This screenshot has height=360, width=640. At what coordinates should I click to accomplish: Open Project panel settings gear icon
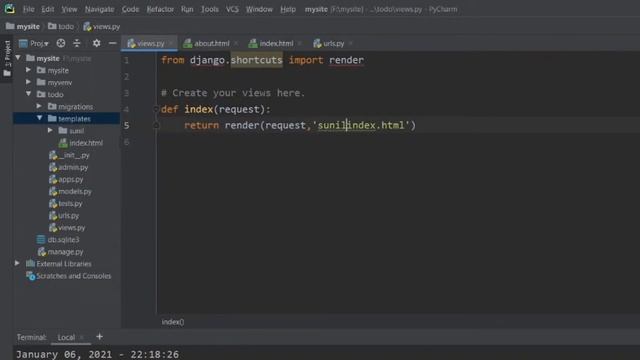[x=96, y=43]
